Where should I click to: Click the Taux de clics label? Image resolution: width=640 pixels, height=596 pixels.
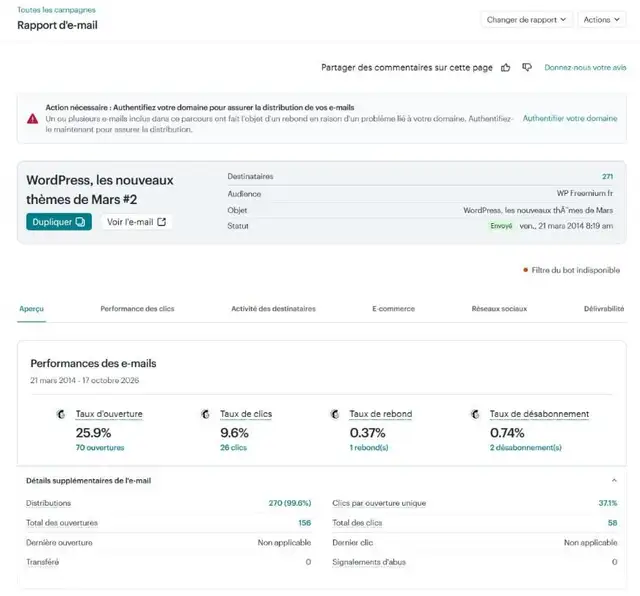point(246,414)
